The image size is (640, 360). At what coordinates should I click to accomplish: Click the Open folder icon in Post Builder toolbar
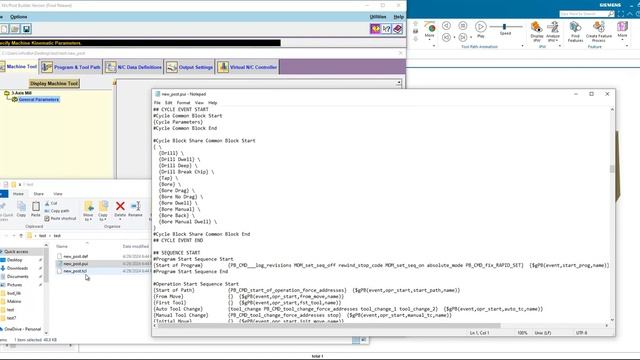(15, 29)
